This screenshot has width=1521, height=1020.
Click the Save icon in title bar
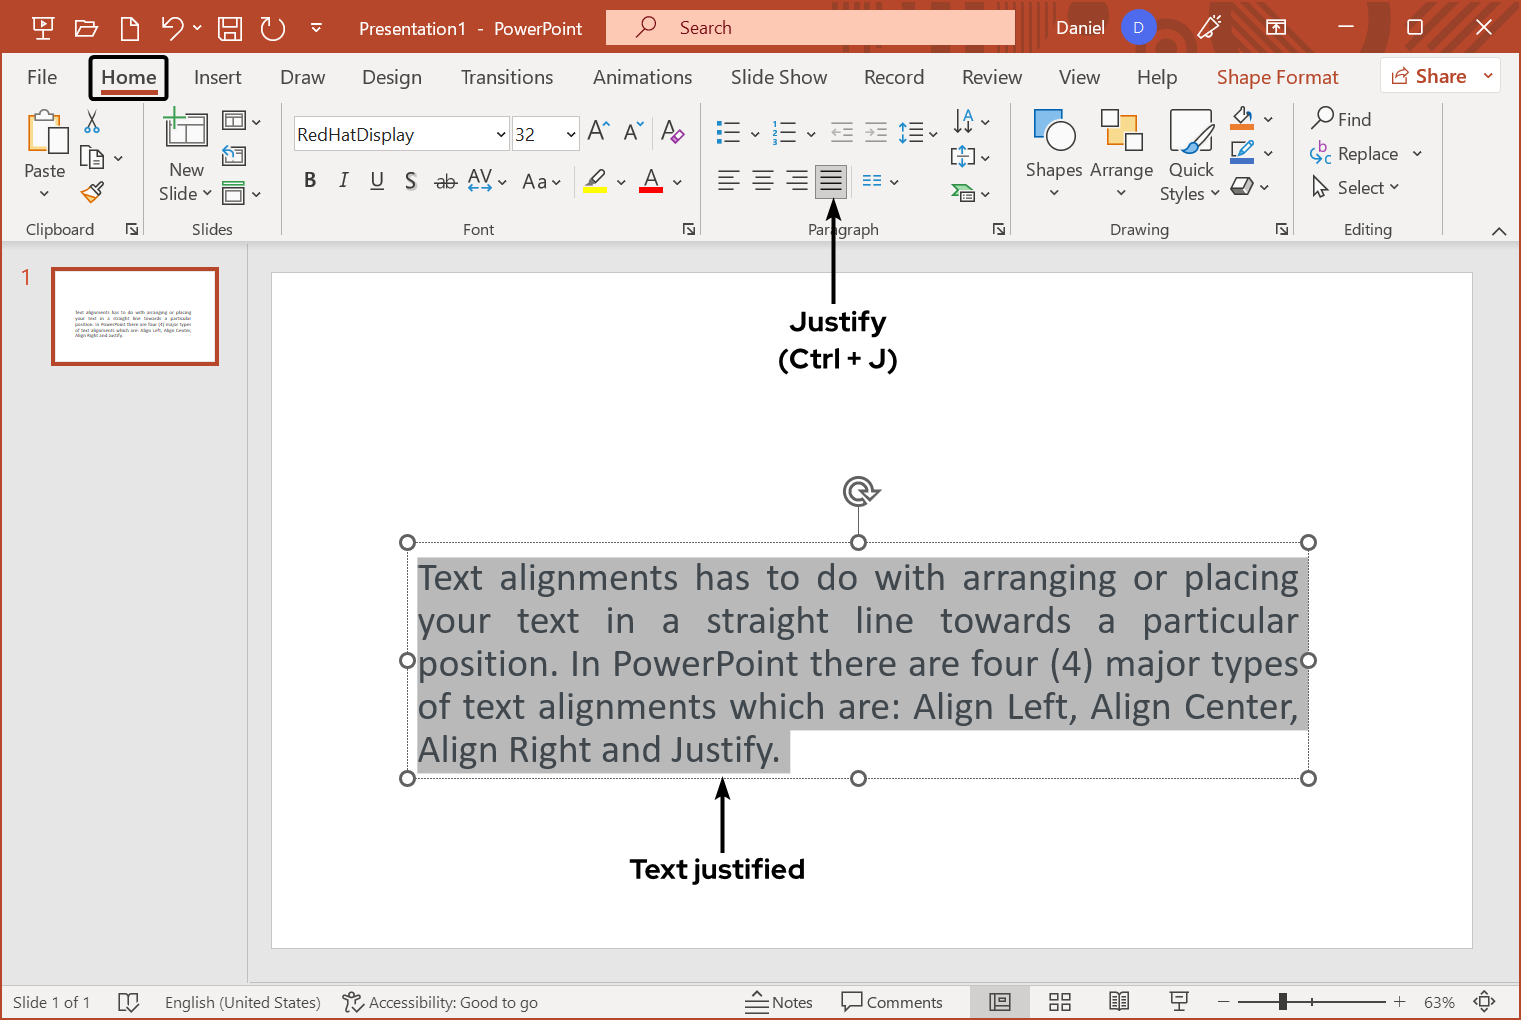(230, 28)
